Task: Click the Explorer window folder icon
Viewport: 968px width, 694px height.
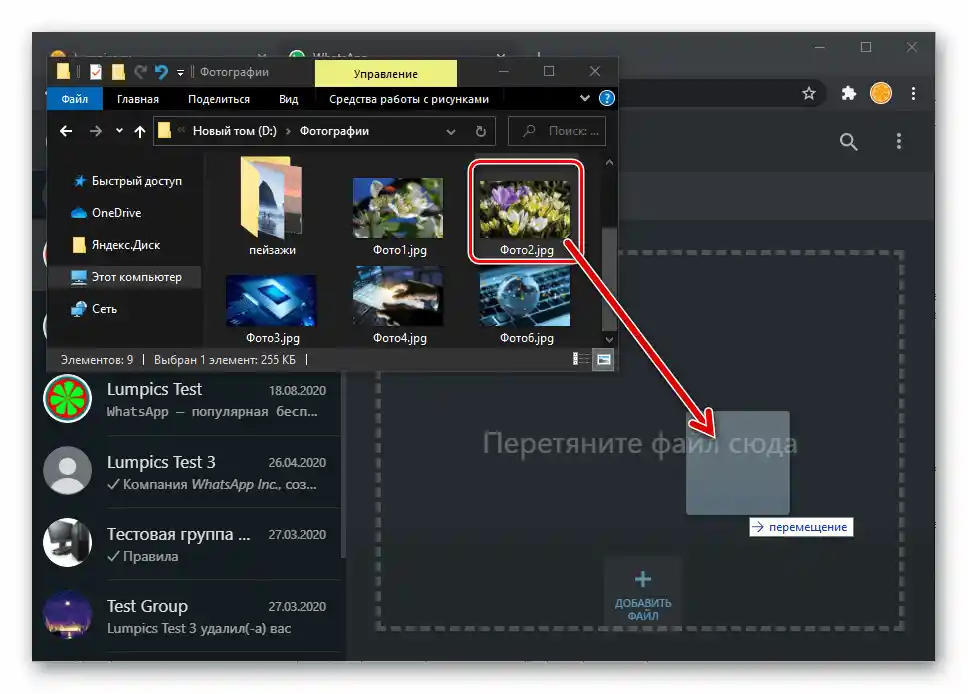Action: click(x=63, y=72)
